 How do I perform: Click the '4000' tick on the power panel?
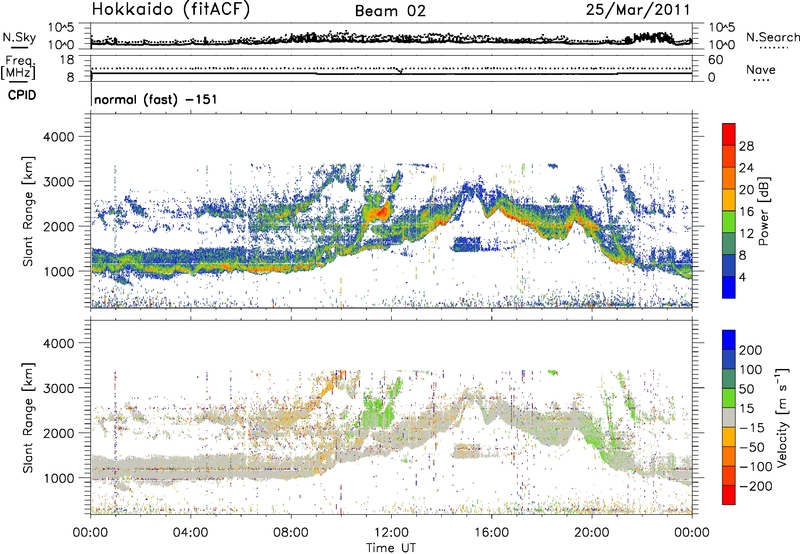point(58,137)
